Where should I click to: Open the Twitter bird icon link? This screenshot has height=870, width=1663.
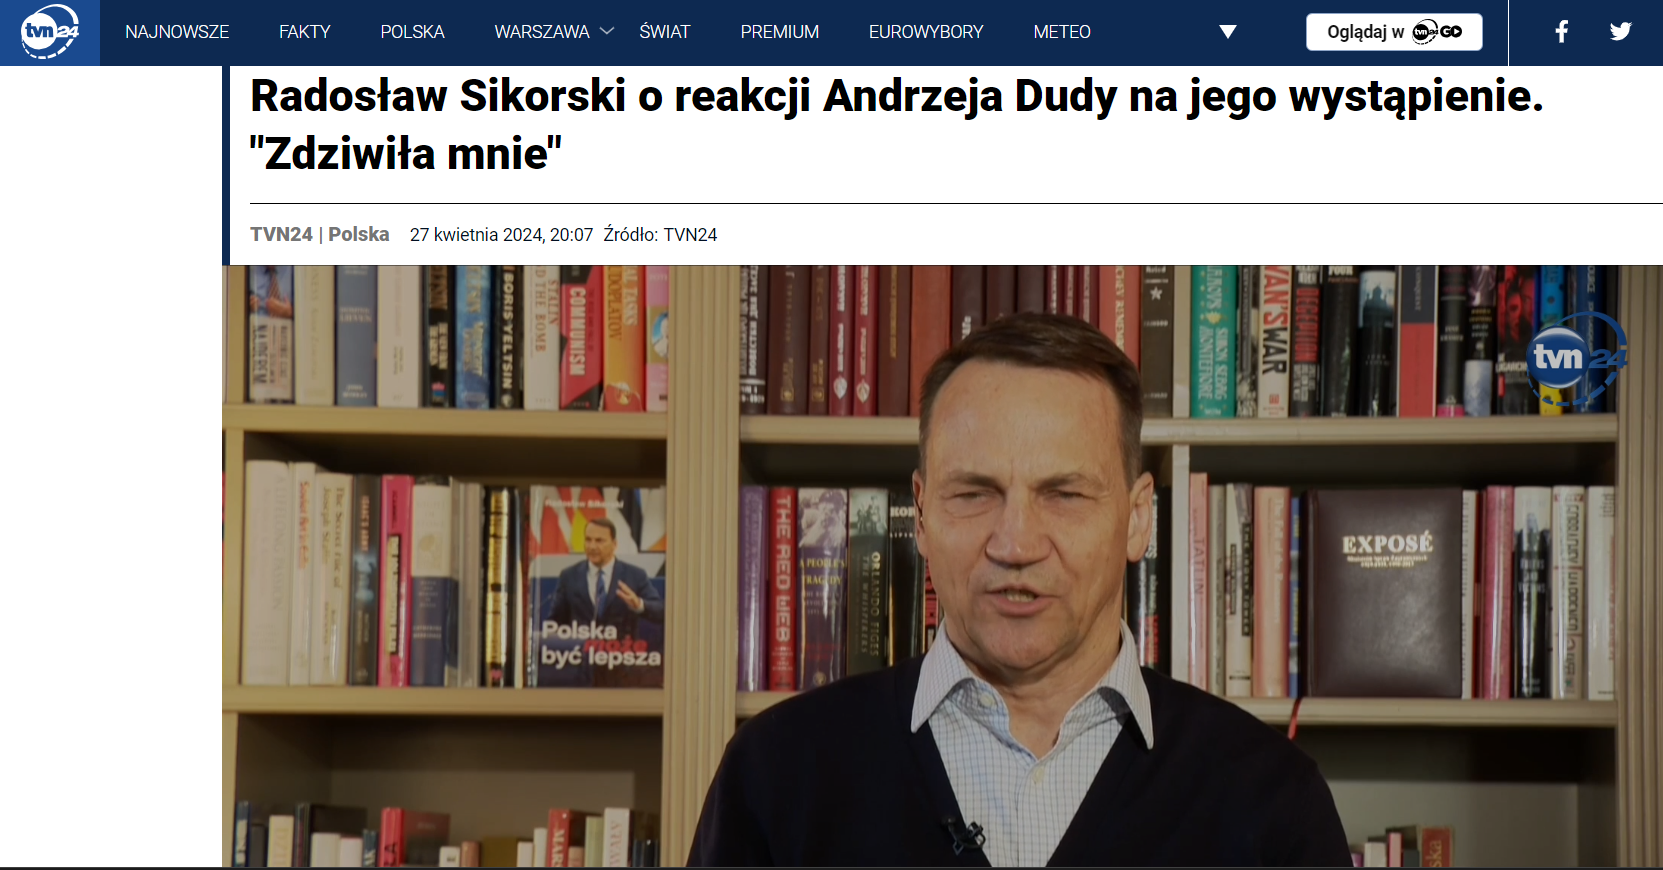[1621, 32]
